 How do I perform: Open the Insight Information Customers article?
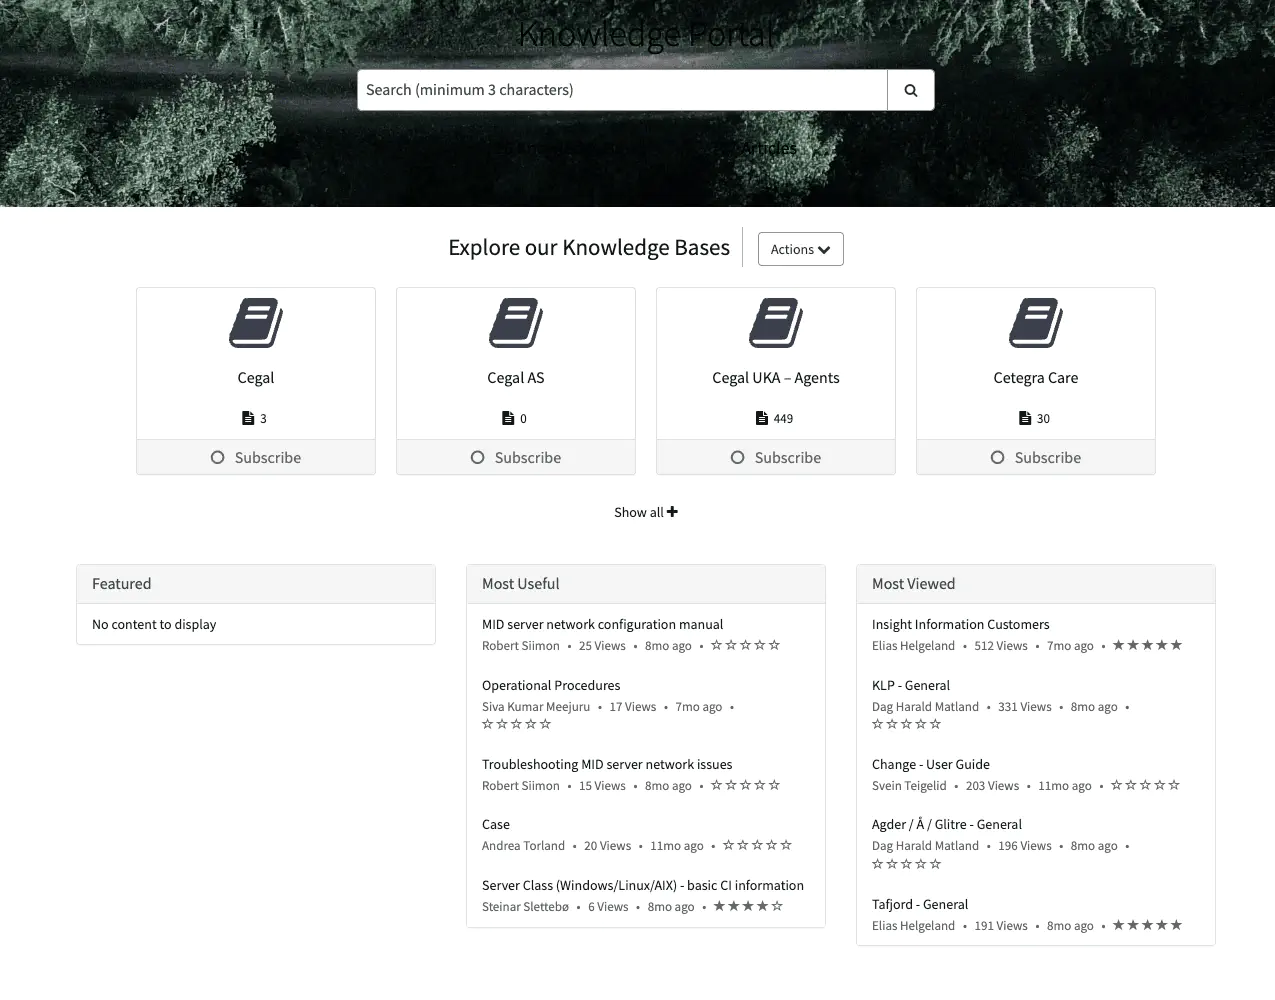960,624
